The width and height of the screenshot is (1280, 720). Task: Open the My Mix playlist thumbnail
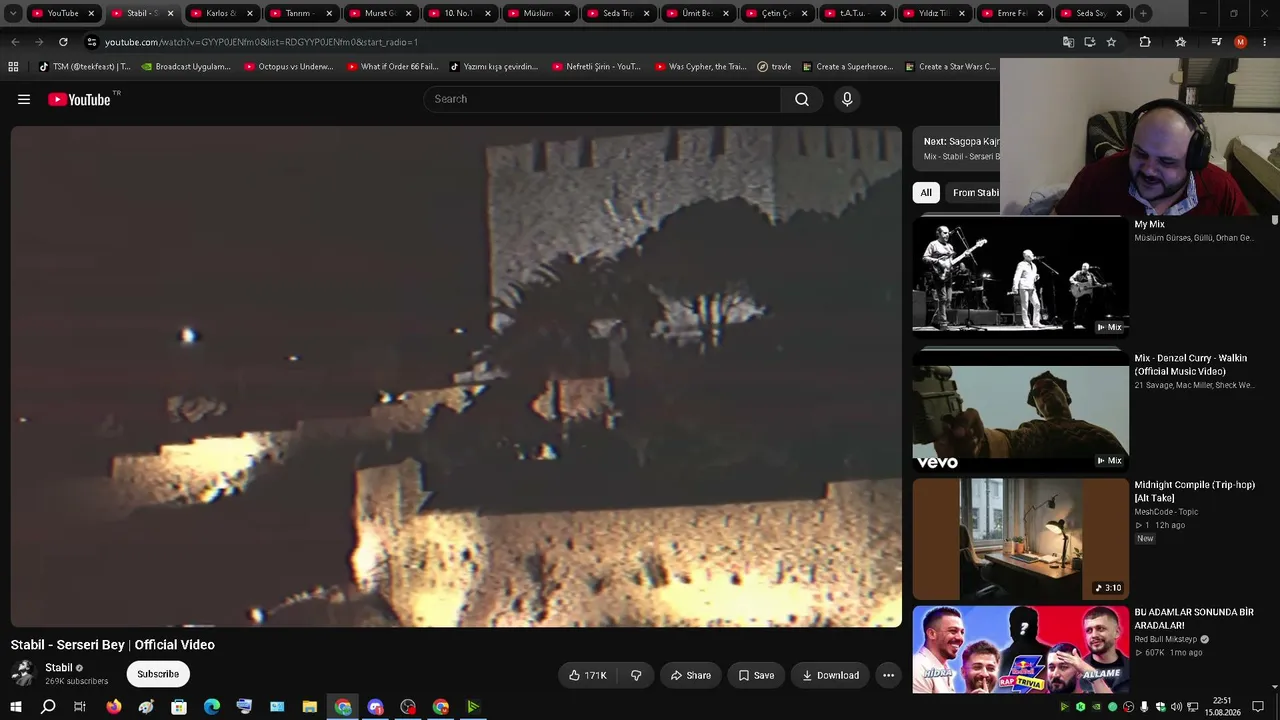(x=1020, y=276)
